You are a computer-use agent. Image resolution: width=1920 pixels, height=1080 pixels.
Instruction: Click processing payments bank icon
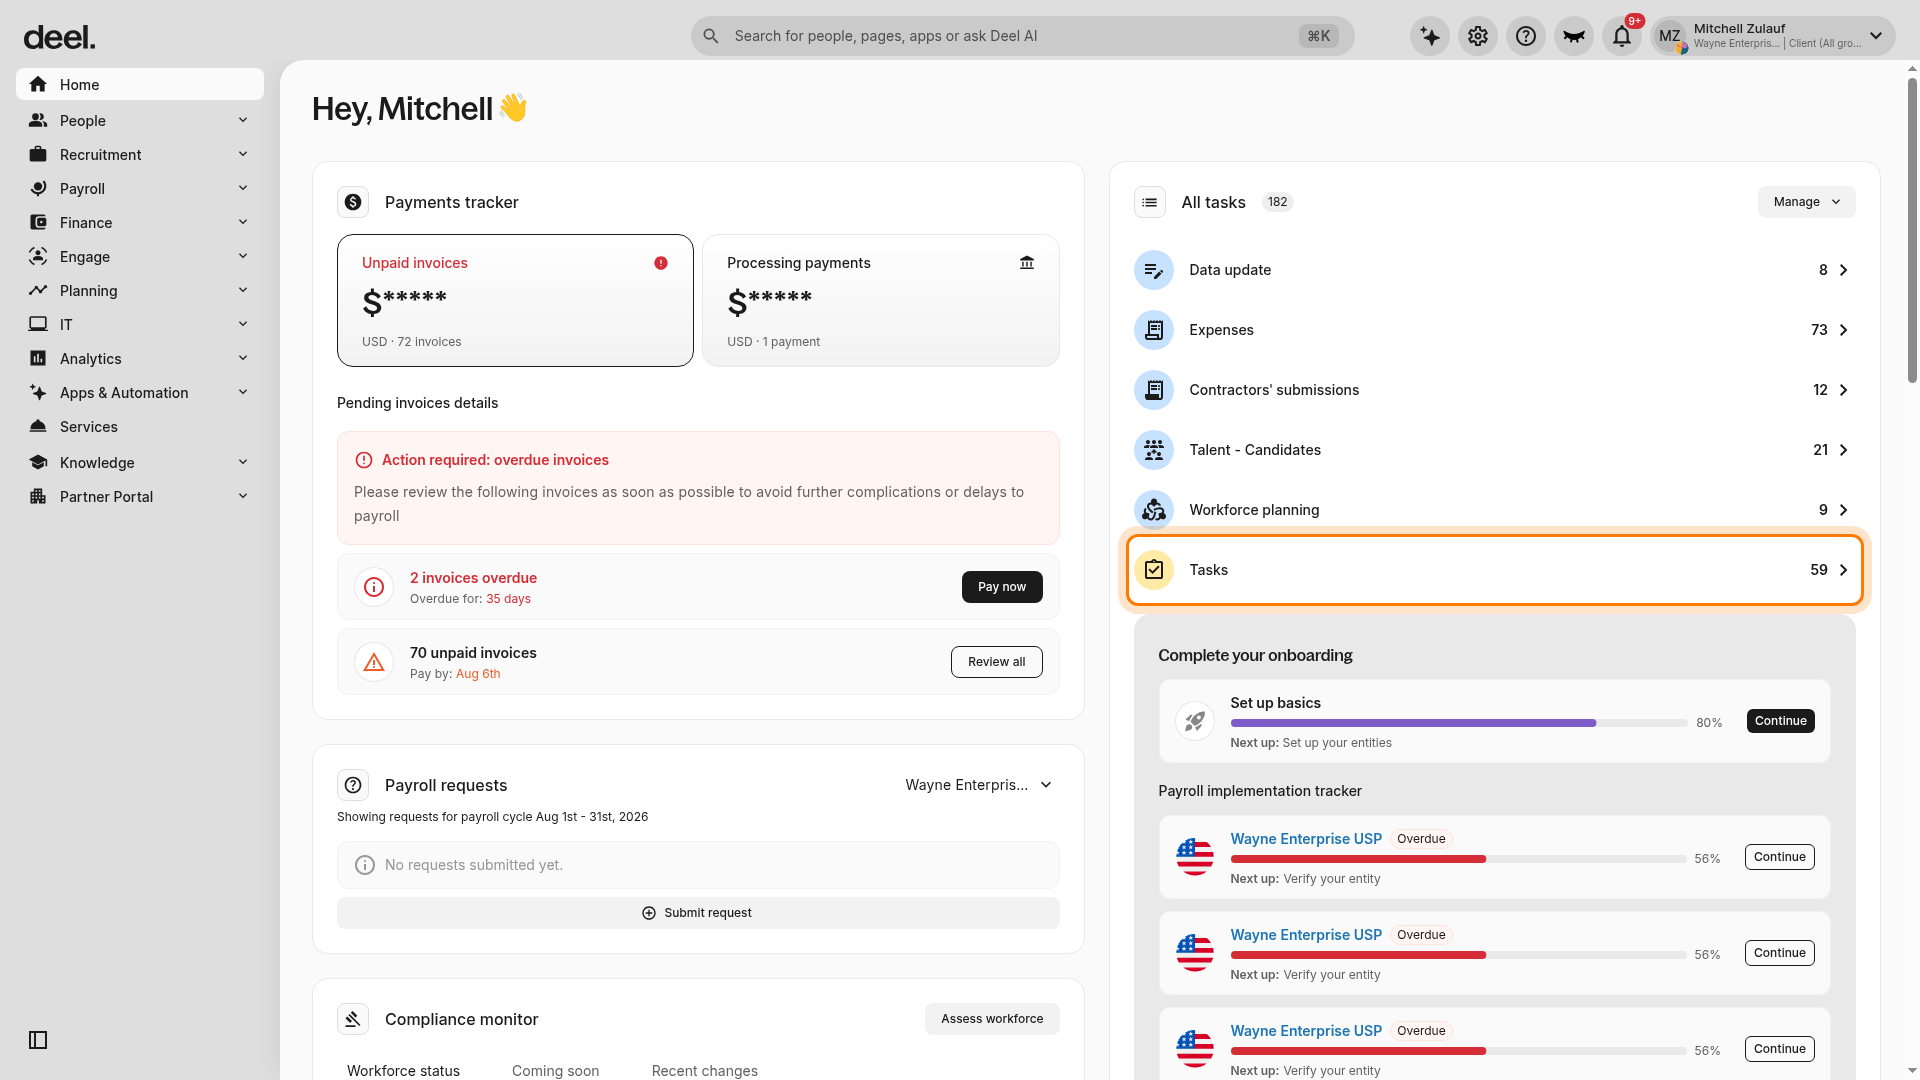(x=1027, y=263)
